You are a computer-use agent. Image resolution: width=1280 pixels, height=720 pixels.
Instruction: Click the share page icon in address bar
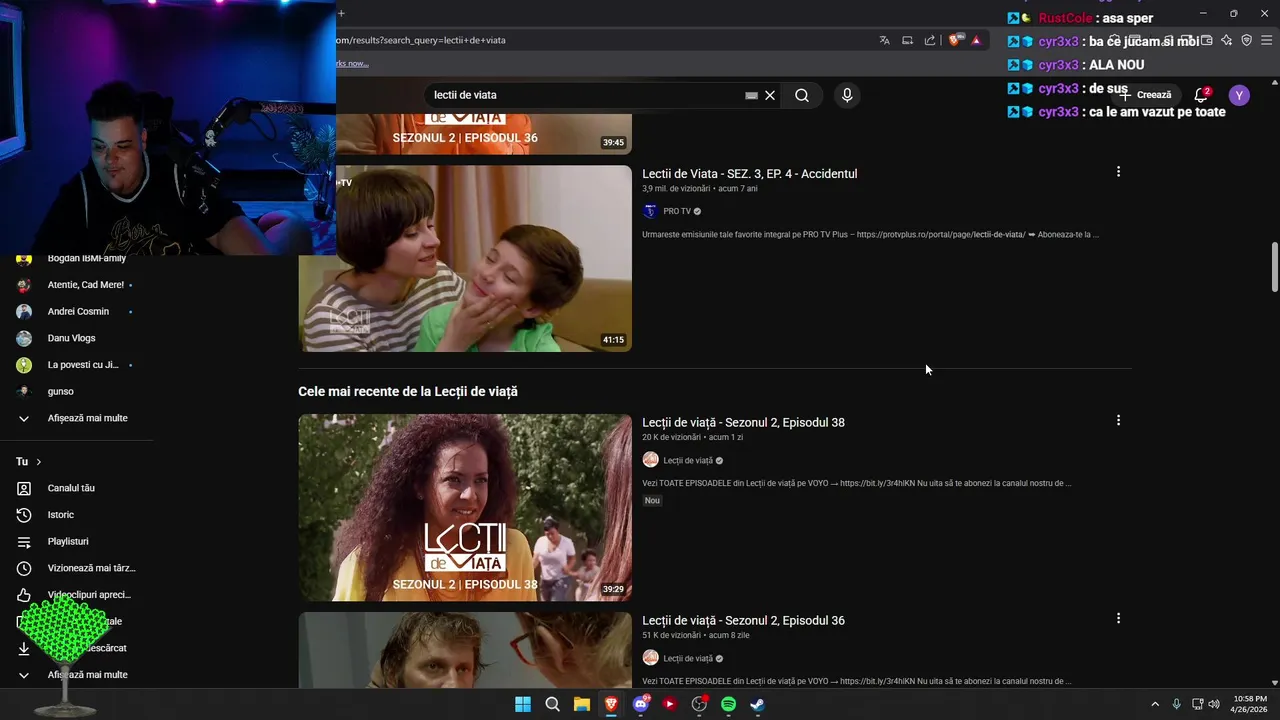(930, 40)
